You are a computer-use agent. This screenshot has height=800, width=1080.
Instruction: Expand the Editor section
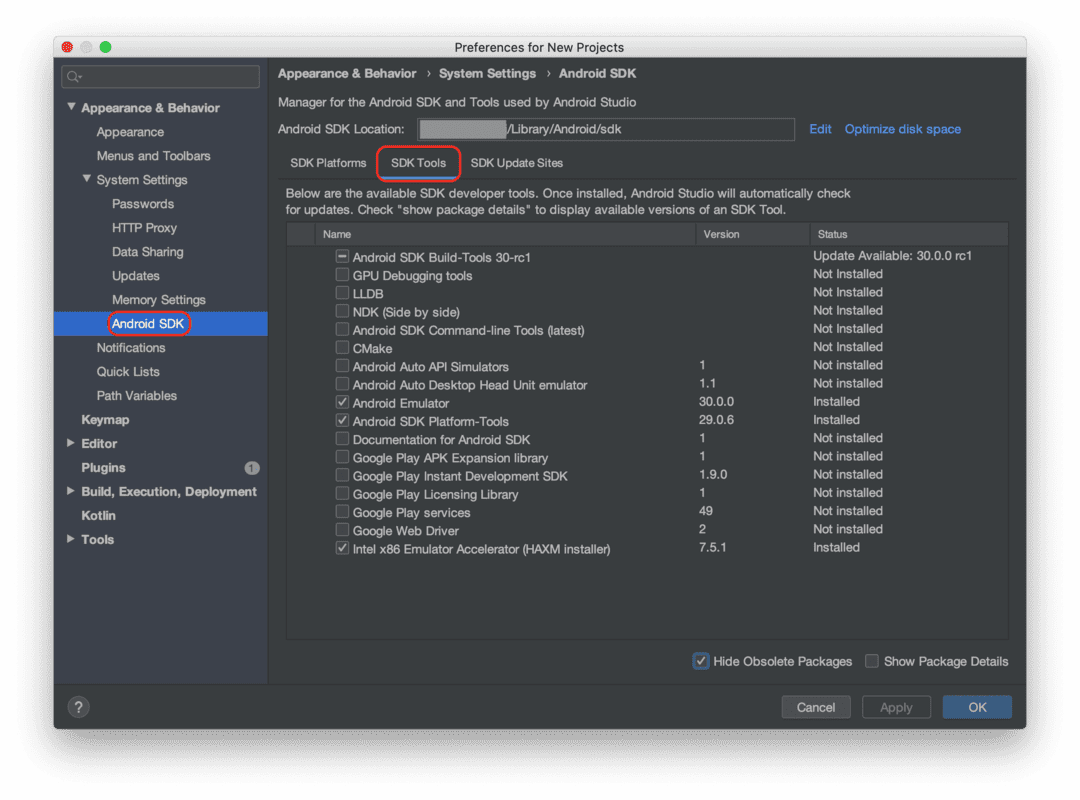(71, 443)
